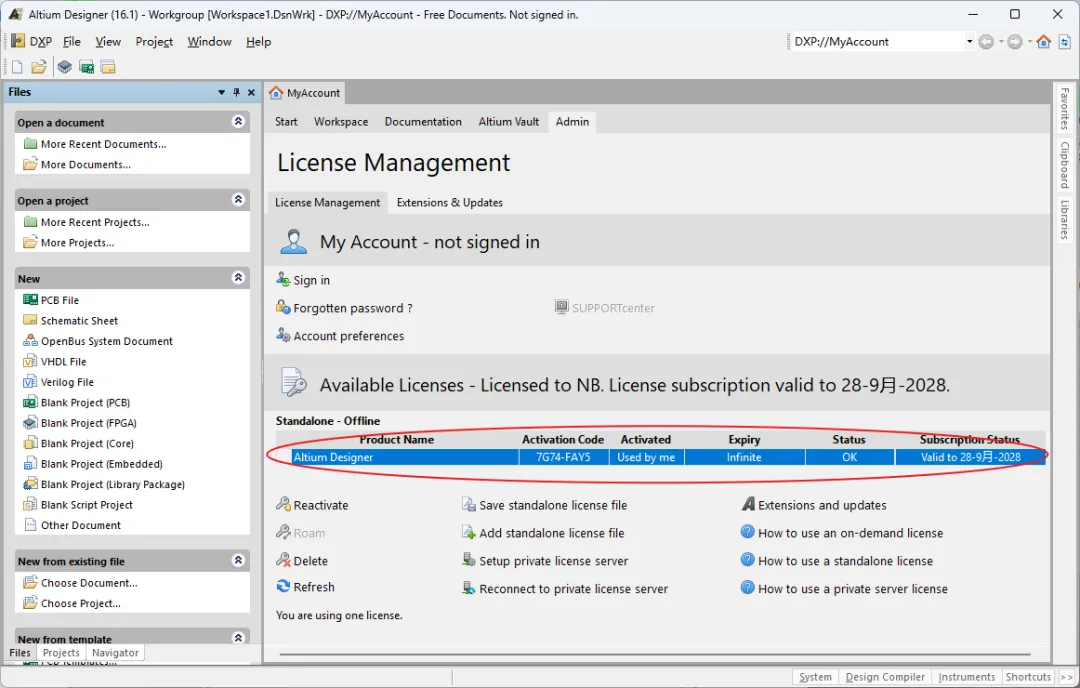1080x688 pixels.
Task: Click the System button in status bar
Action: 815,677
